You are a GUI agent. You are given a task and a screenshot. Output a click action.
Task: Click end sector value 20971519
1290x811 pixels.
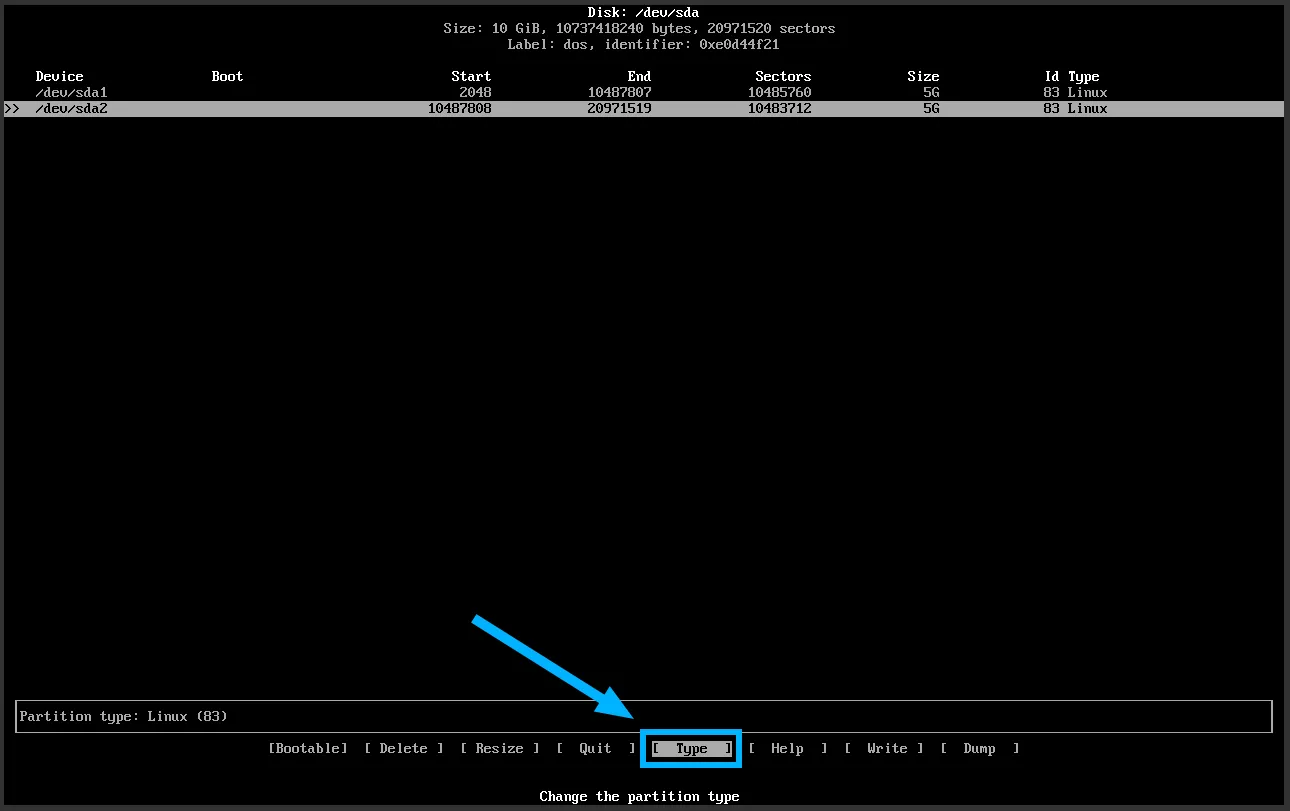click(619, 108)
